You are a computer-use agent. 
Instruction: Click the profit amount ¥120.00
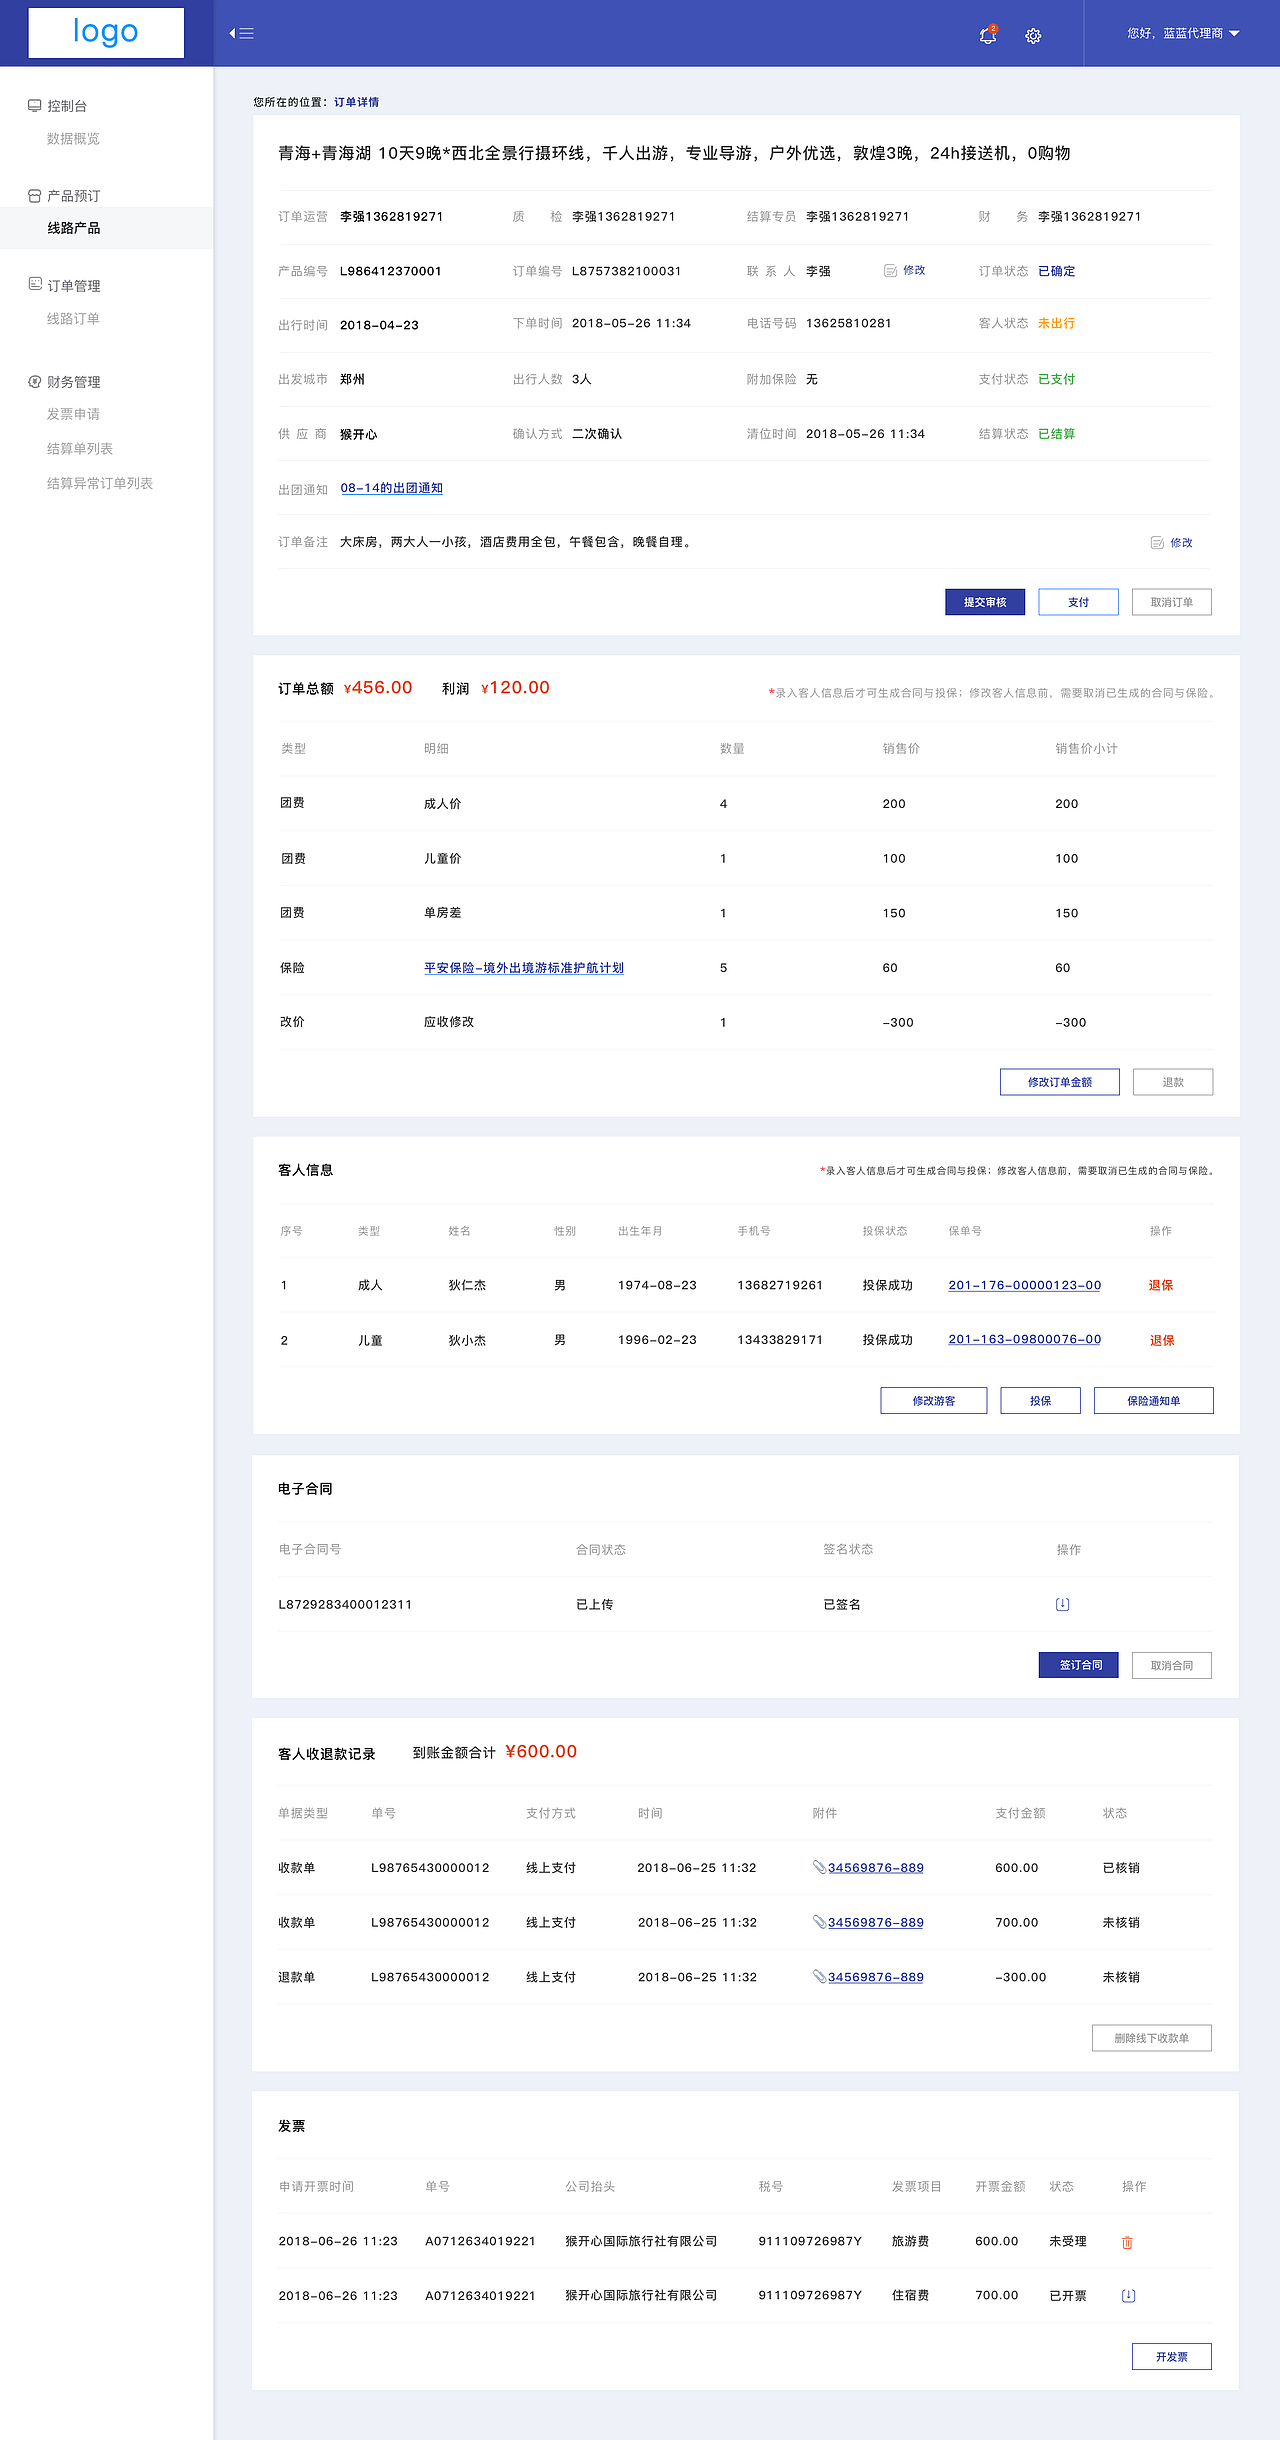click(x=516, y=687)
